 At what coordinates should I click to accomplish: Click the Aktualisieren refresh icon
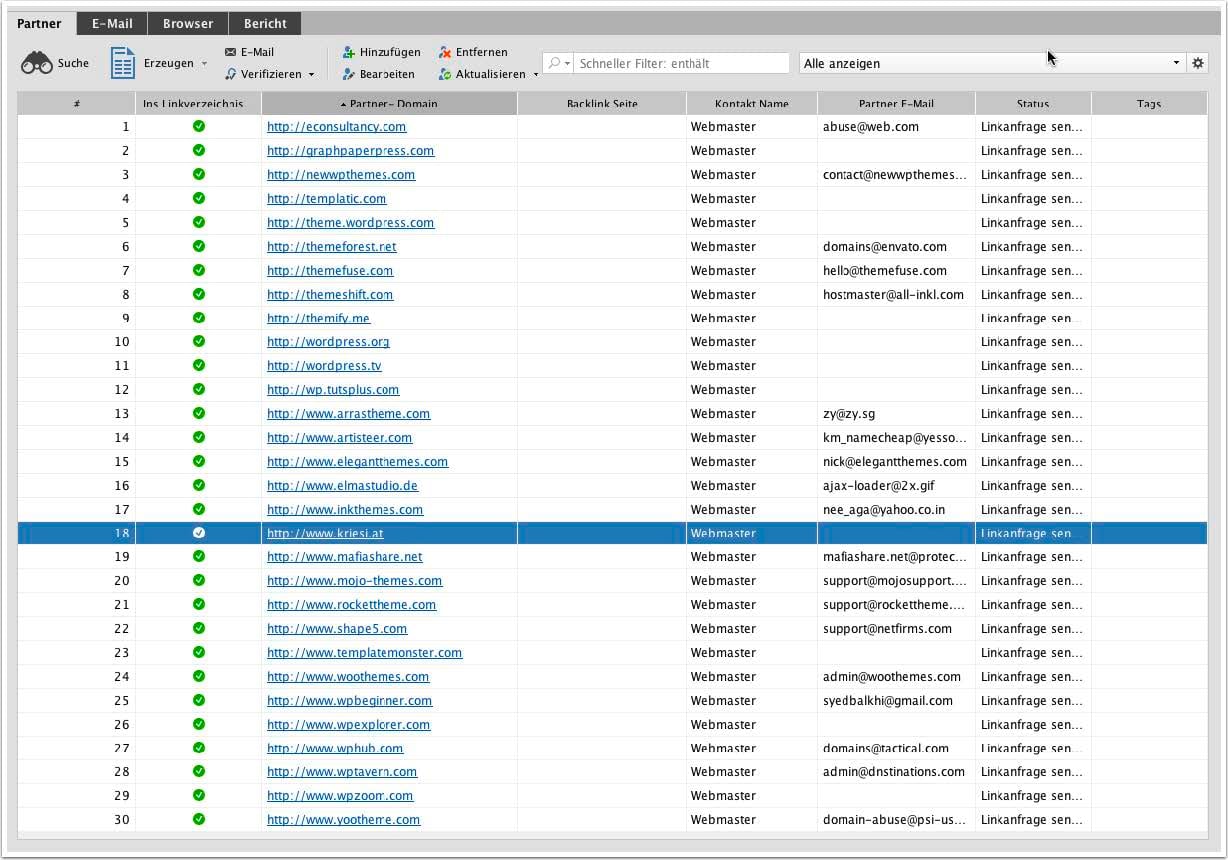coord(445,74)
